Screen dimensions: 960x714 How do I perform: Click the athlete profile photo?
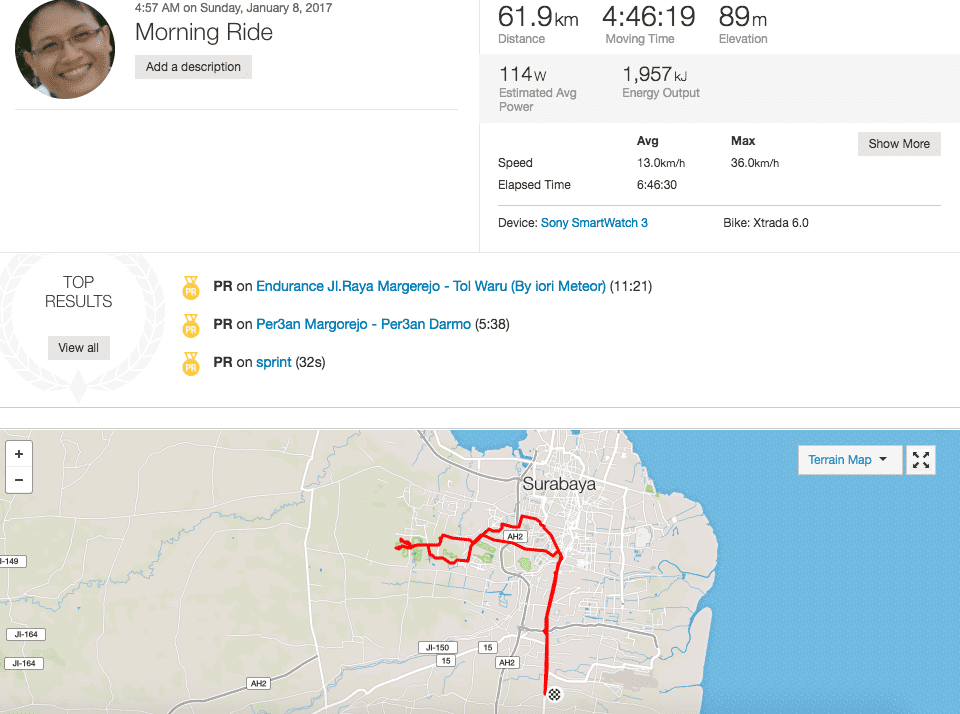tap(65, 49)
